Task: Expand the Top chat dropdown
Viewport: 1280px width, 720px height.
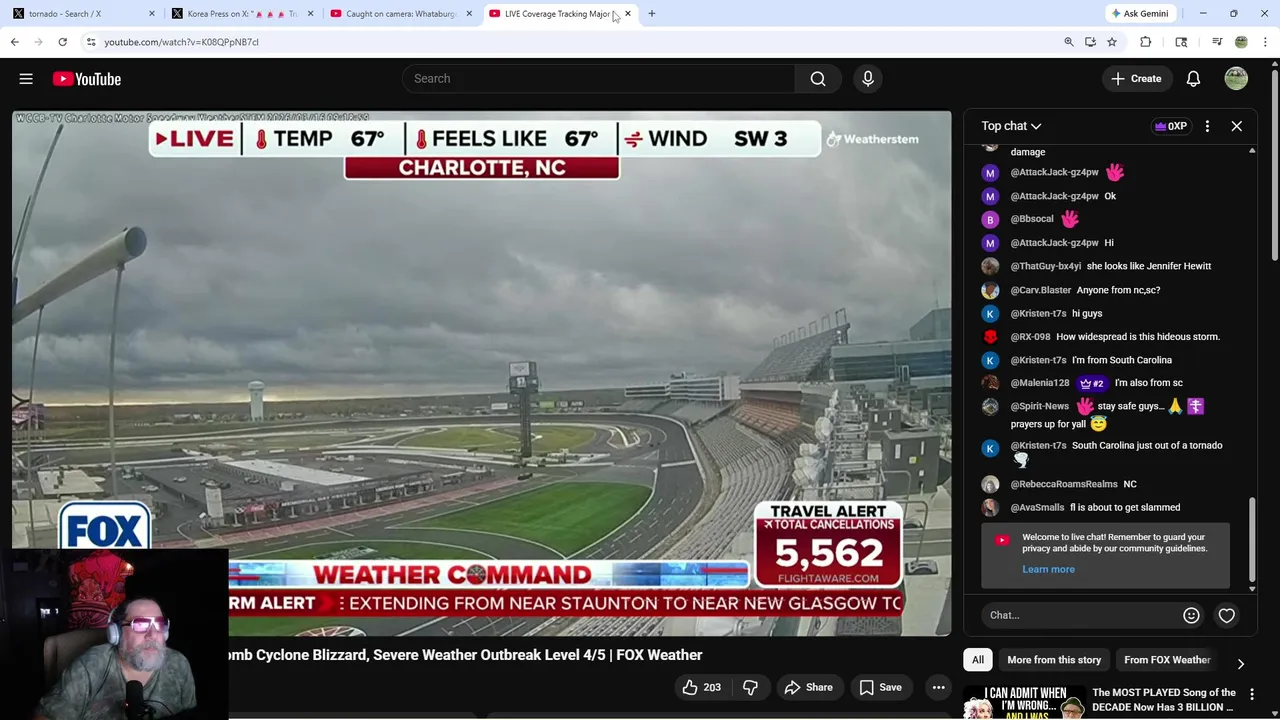Action: click(x=1011, y=126)
